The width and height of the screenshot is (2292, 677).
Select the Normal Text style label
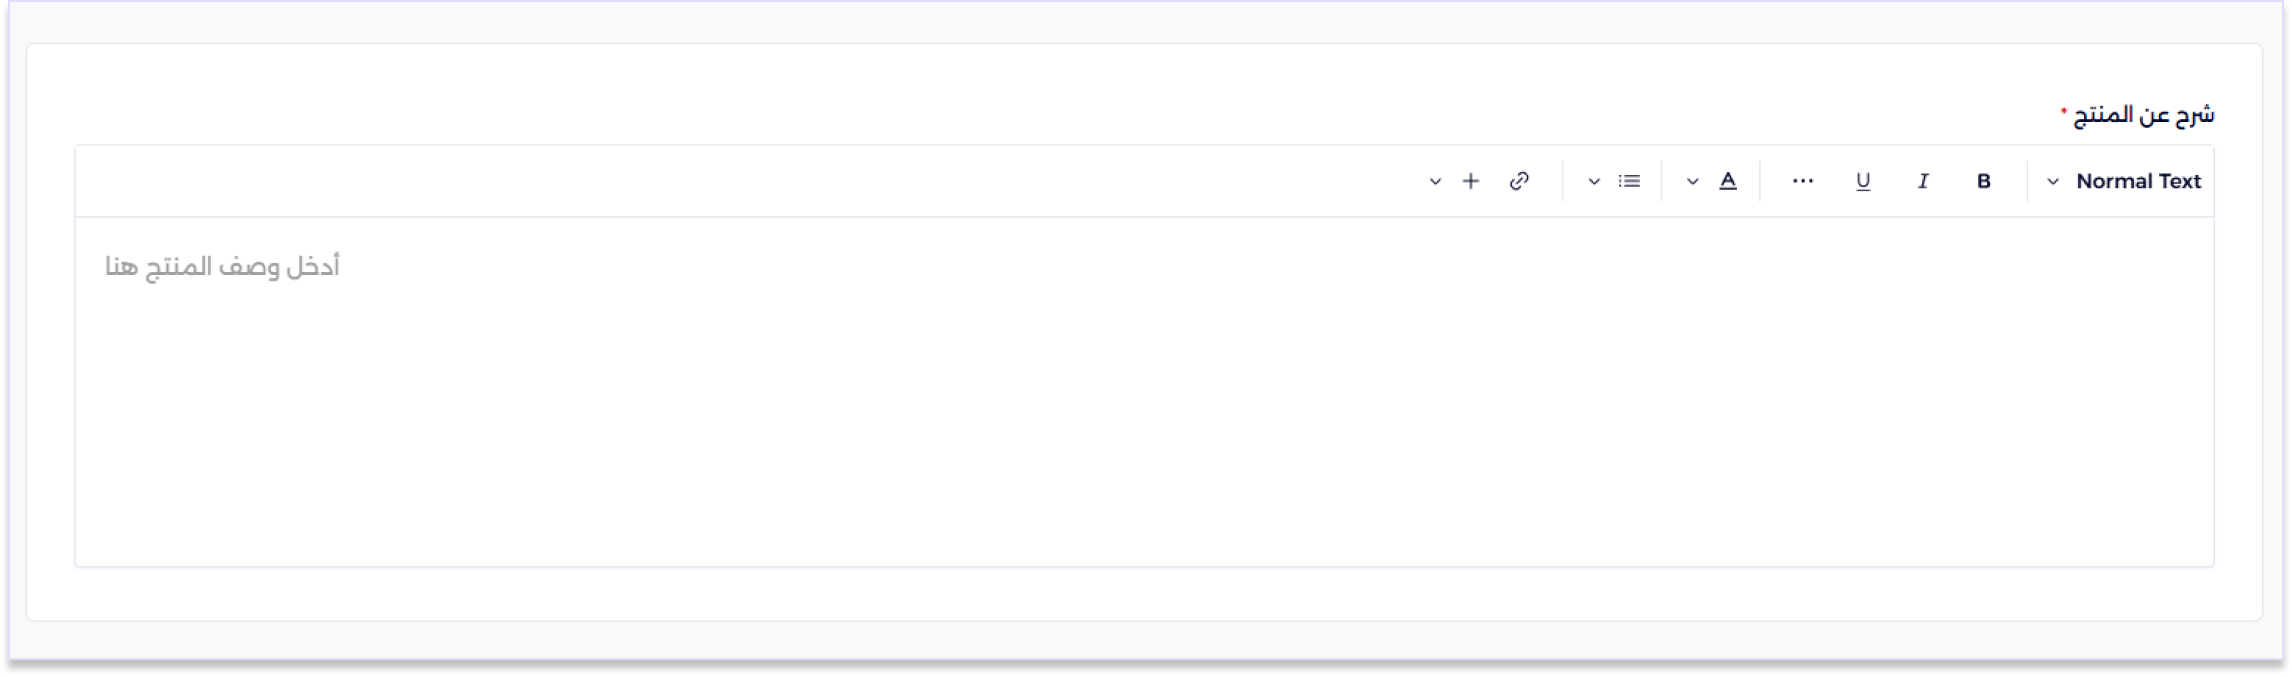(2138, 181)
